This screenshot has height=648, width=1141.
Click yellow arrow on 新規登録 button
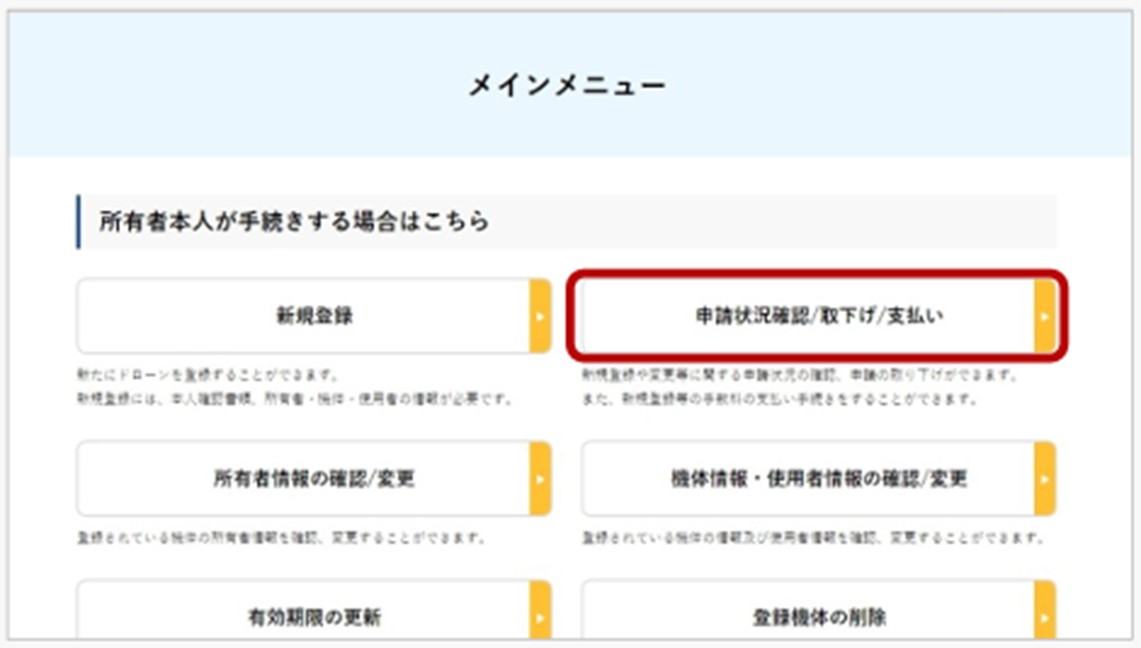[x=540, y=316]
